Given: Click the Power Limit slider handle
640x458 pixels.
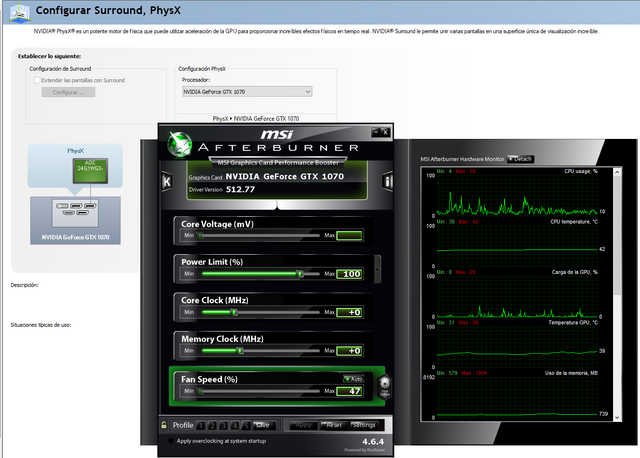Looking at the screenshot, I should coord(300,274).
